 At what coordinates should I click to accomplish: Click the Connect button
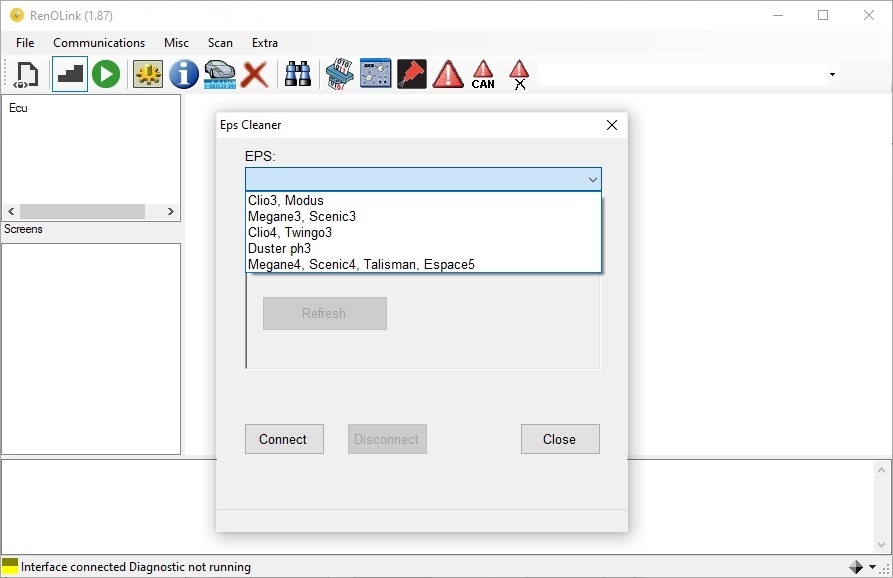coord(284,439)
